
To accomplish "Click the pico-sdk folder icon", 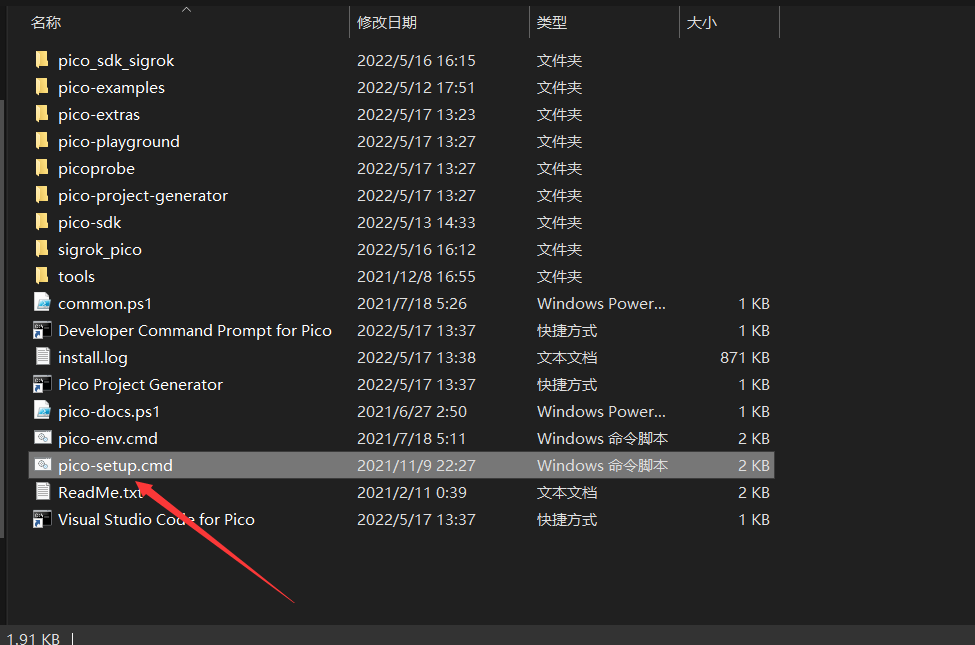I will coord(42,222).
